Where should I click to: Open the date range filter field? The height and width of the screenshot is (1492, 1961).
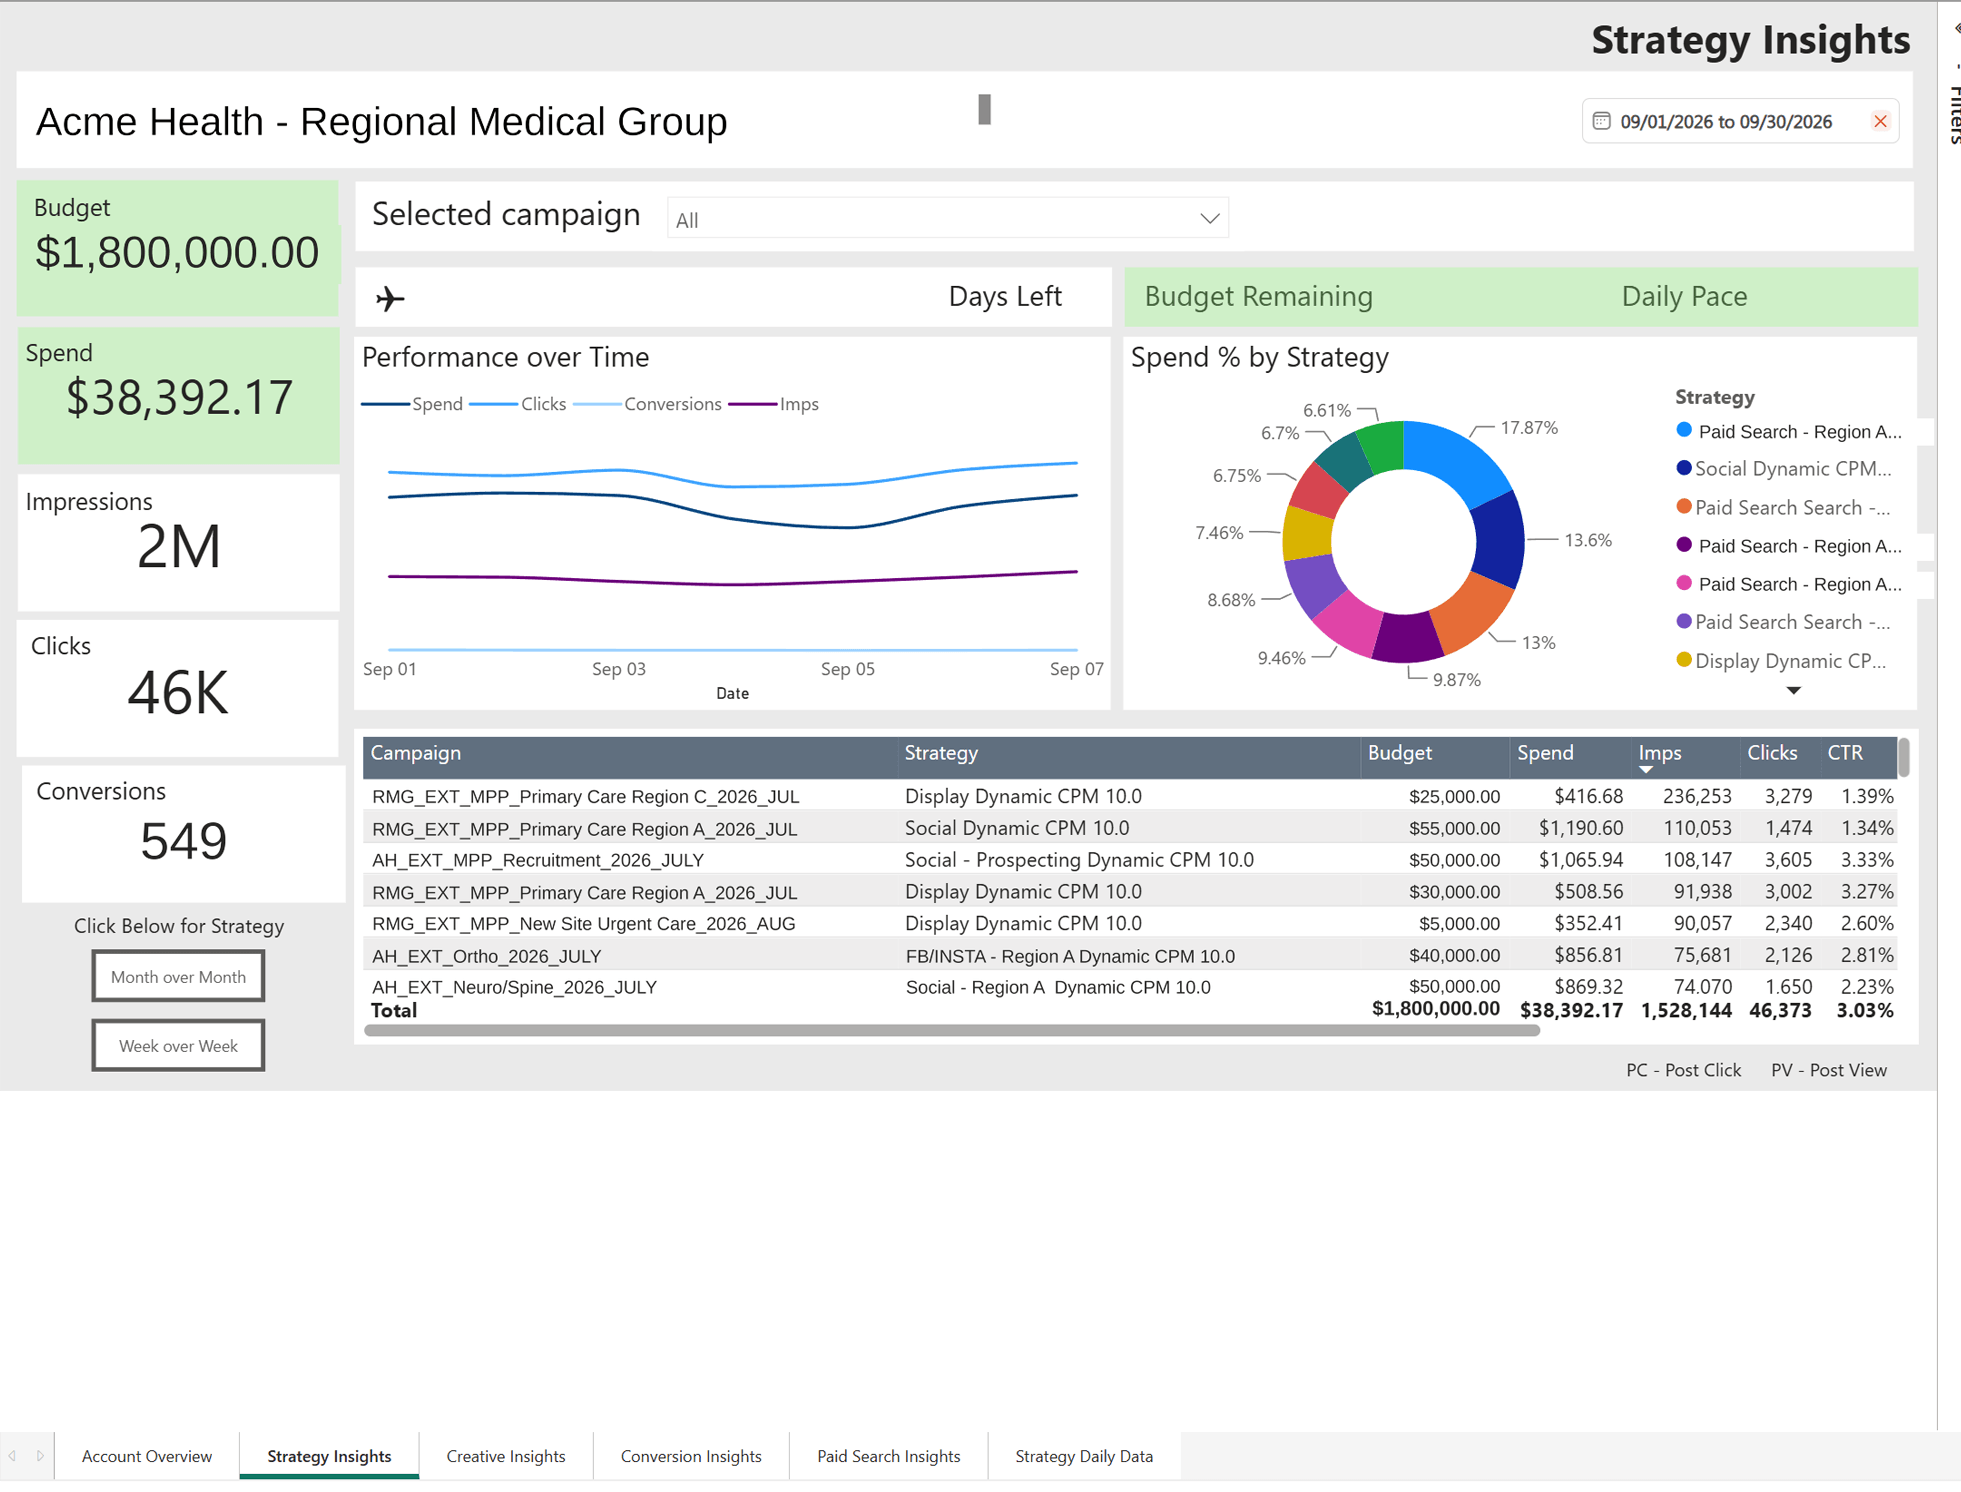click(1740, 121)
